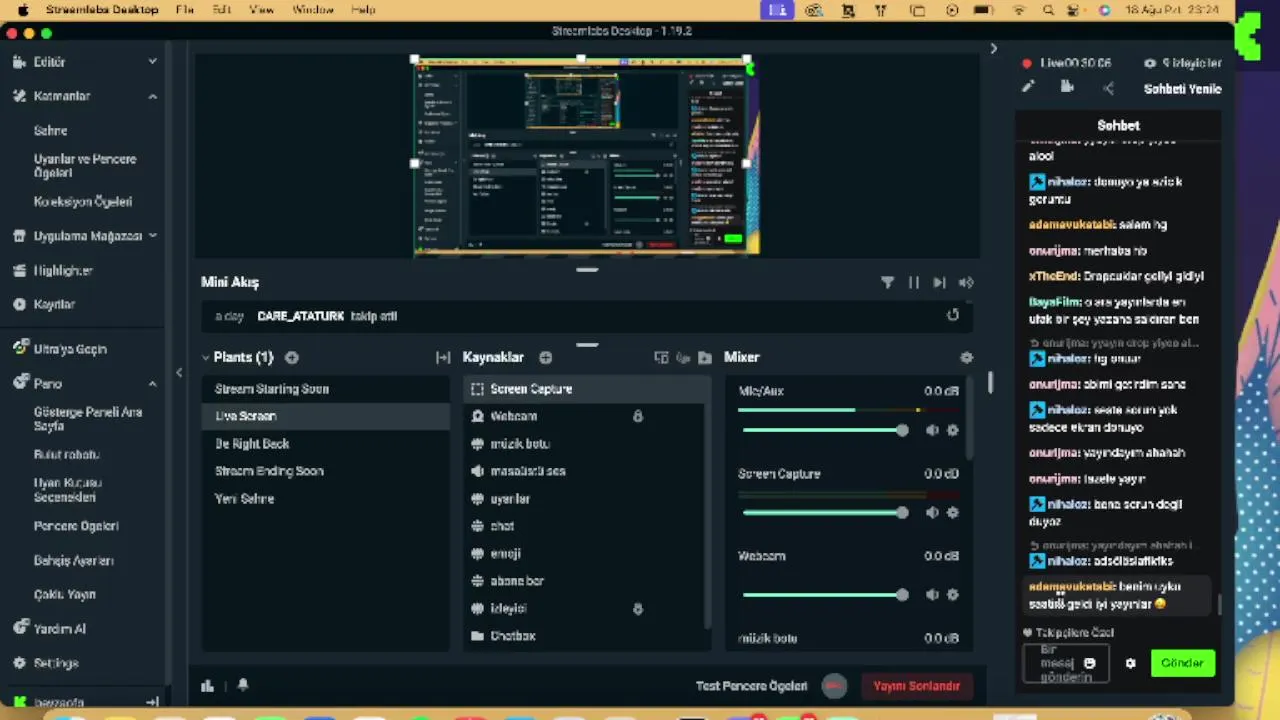The height and width of the screenshot is (720, 1280).
Task: Open the Help menu
Action: tap(363, 10)
